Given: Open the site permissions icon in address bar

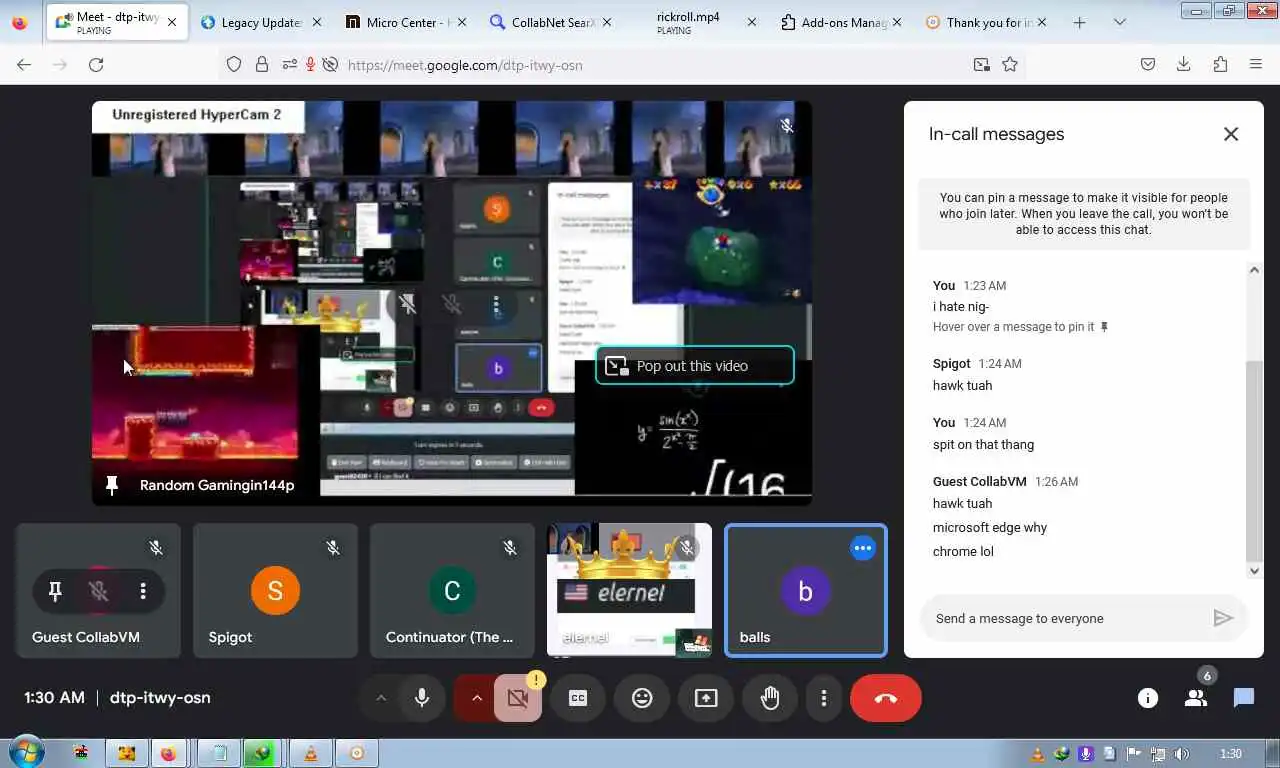Looking at the screenshot, I should point(289,64).
